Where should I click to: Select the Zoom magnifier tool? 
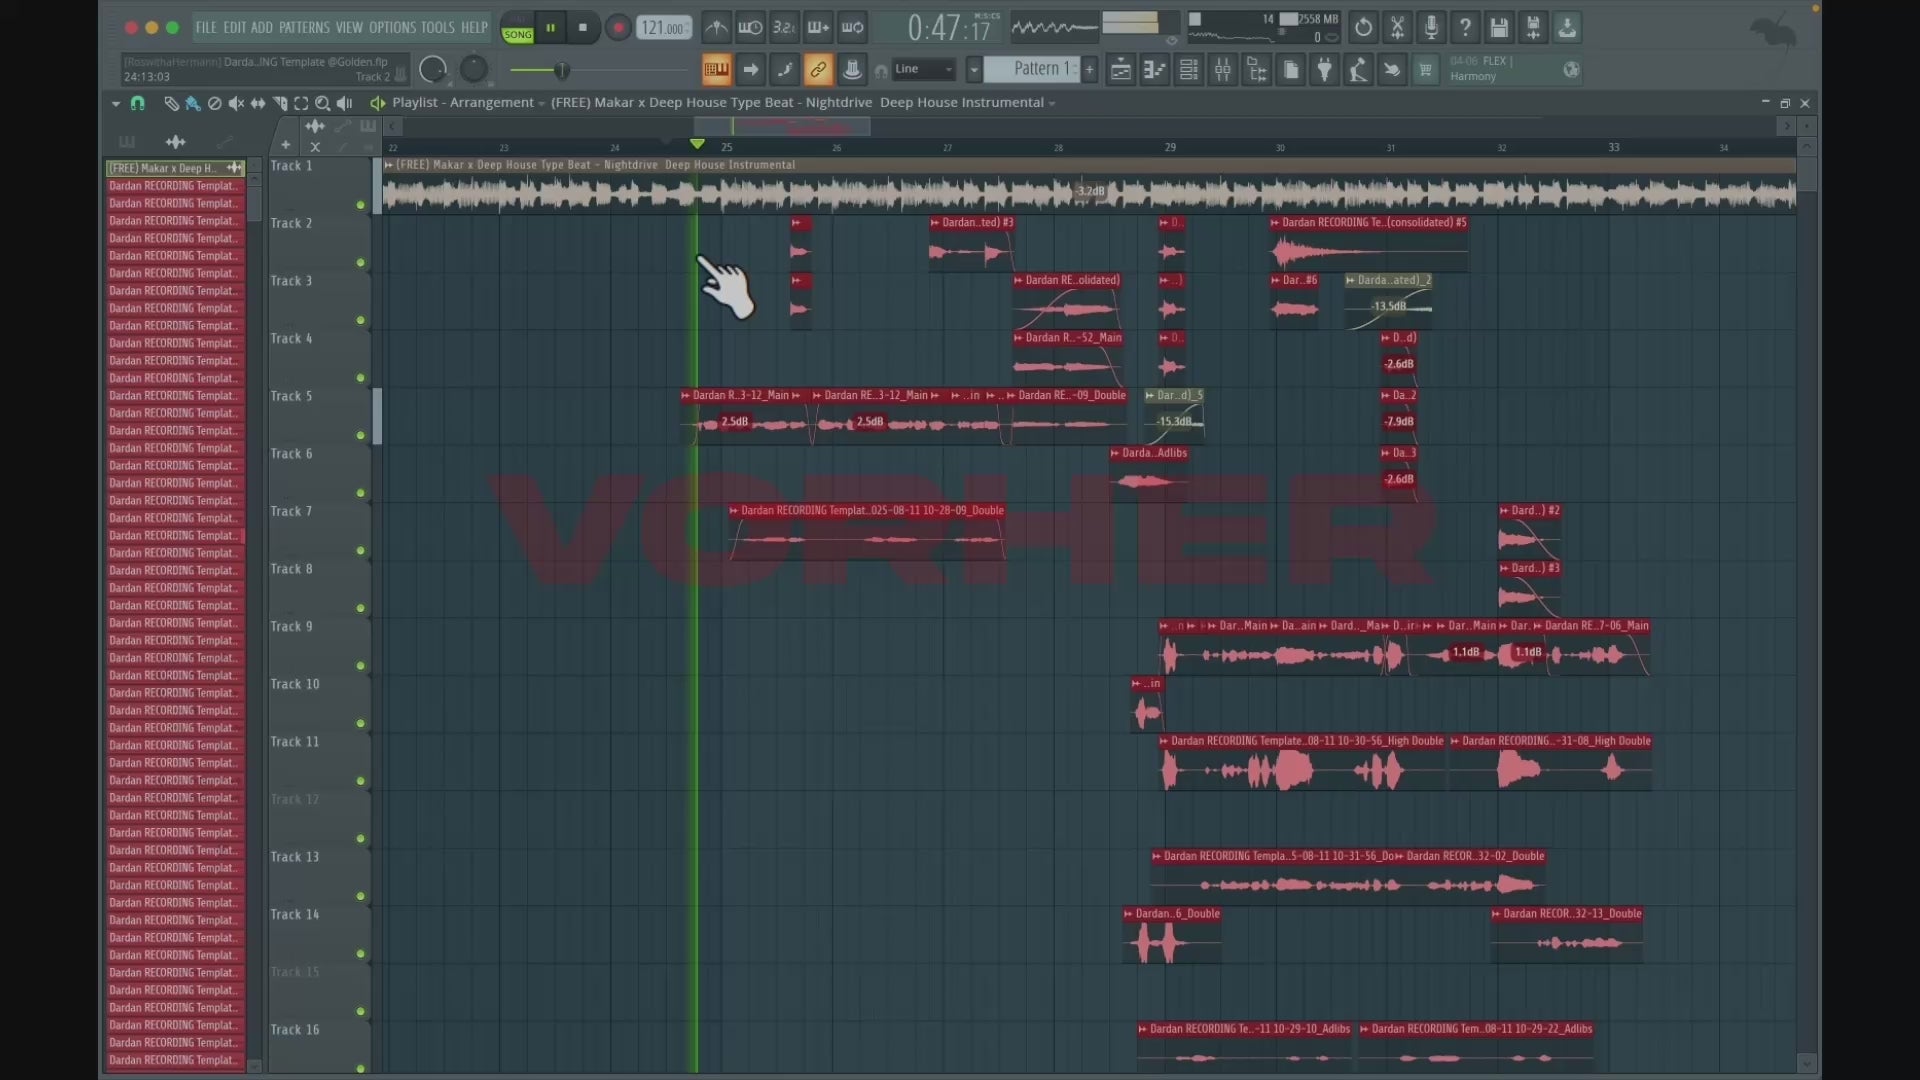point(323,103)
